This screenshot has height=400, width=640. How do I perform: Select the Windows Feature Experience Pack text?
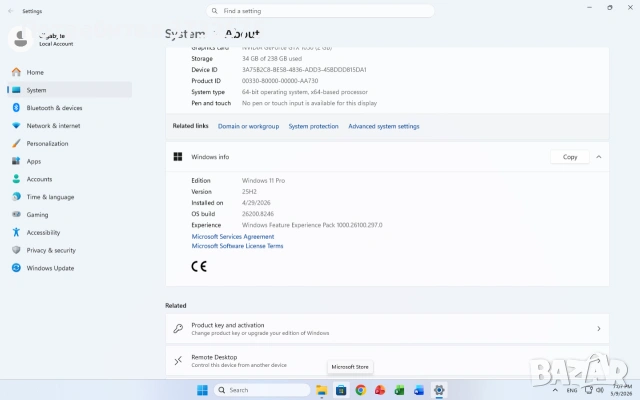coord(312,225)
